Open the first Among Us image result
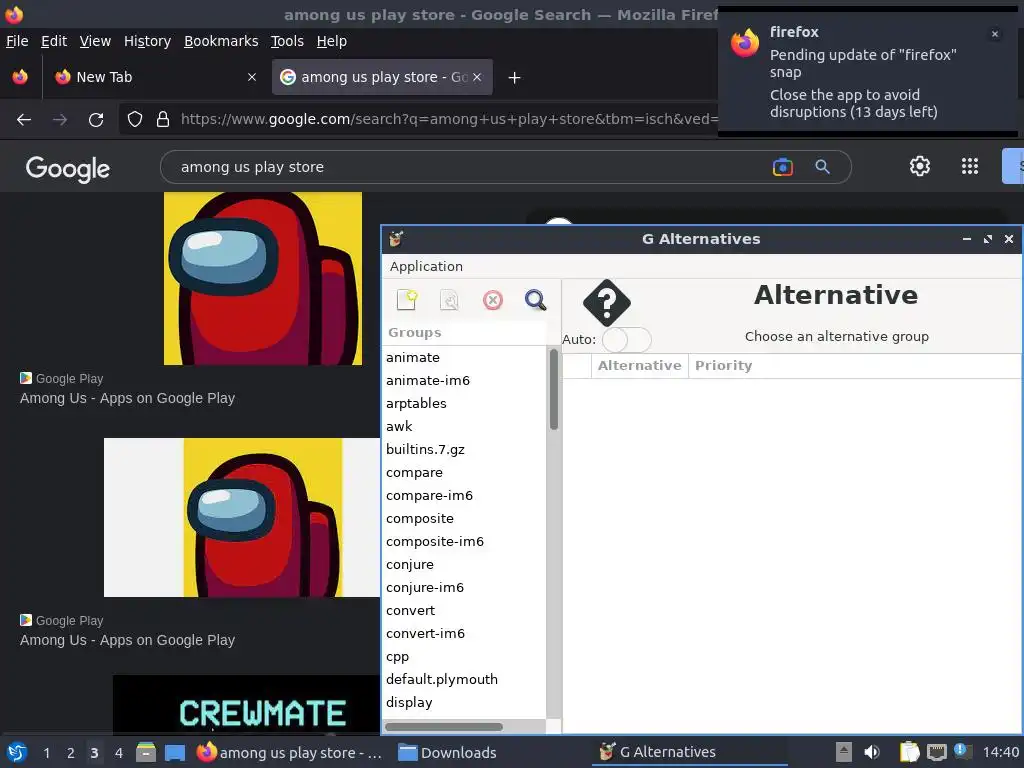The height and width of the screenshot is (768, 1024). pos(263,278)
